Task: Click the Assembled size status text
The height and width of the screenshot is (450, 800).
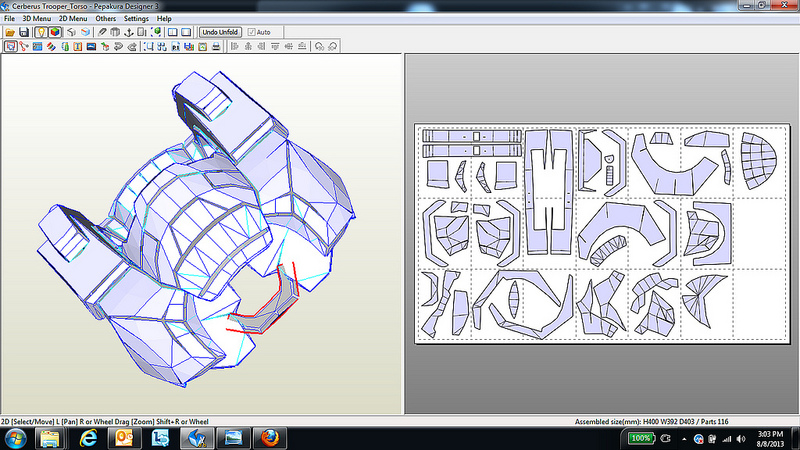Action: pyautogui.click(x=652, y=421)
